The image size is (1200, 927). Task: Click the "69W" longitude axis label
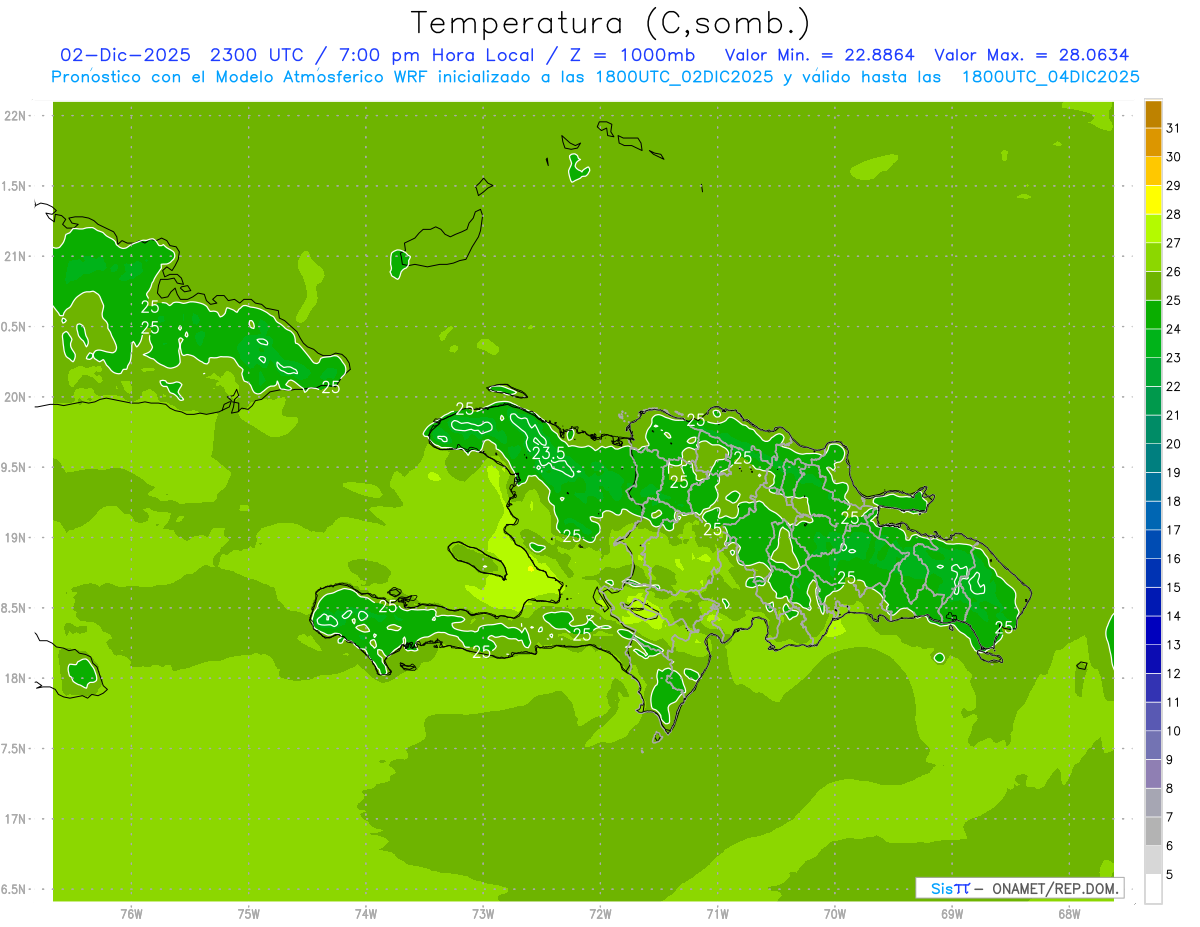[952, 914]
